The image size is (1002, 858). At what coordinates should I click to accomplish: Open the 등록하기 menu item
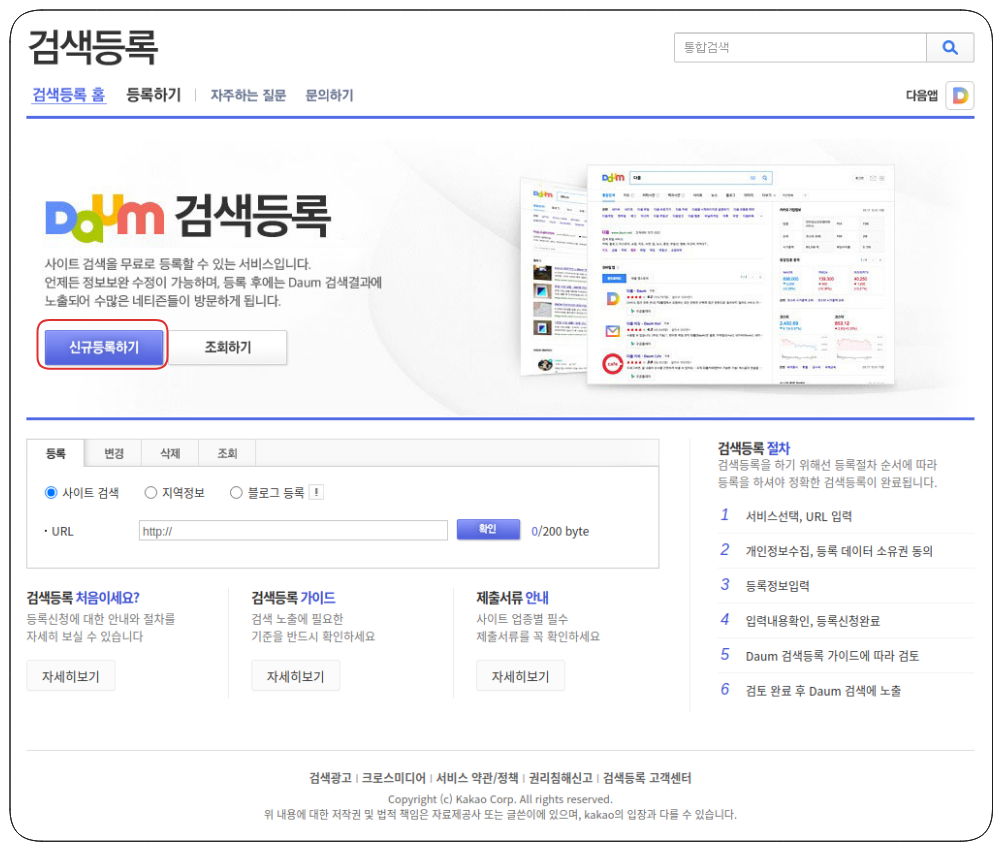pos(153,95)
